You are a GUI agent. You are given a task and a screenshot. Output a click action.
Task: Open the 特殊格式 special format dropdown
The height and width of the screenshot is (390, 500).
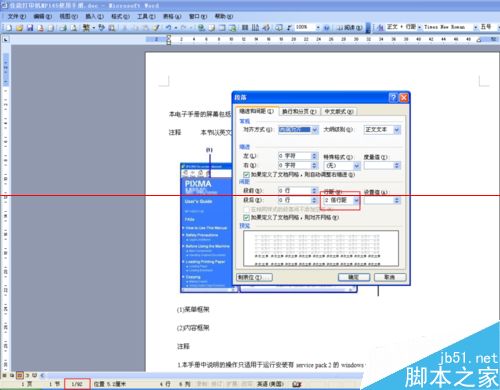[357, 165]
